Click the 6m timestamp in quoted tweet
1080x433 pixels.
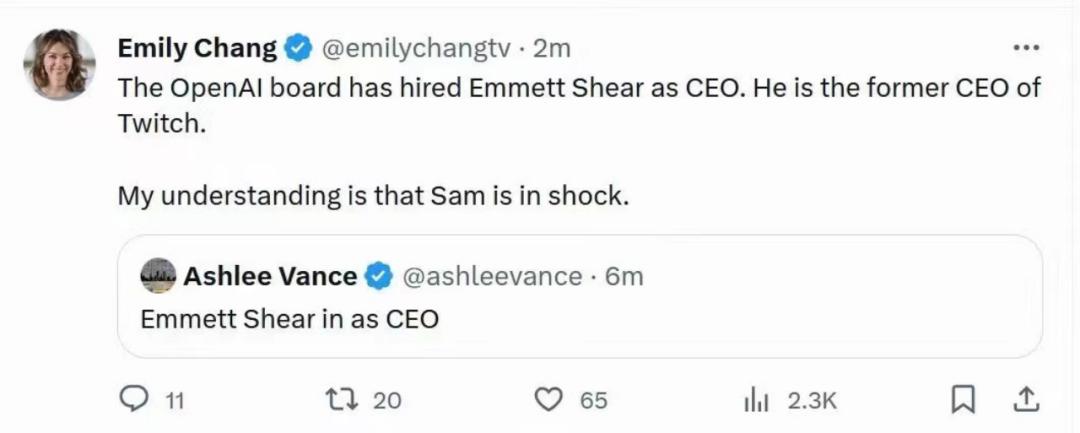pyautogui.click(x=625, y=277)
